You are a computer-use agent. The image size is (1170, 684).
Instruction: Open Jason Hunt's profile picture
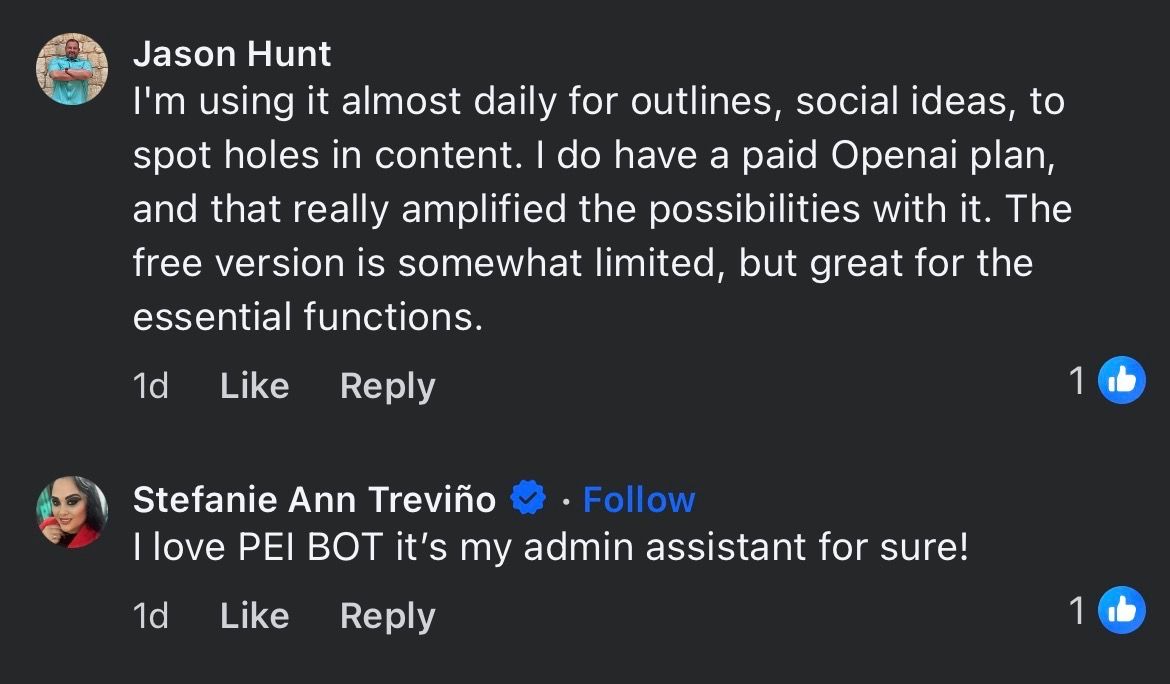71,69
